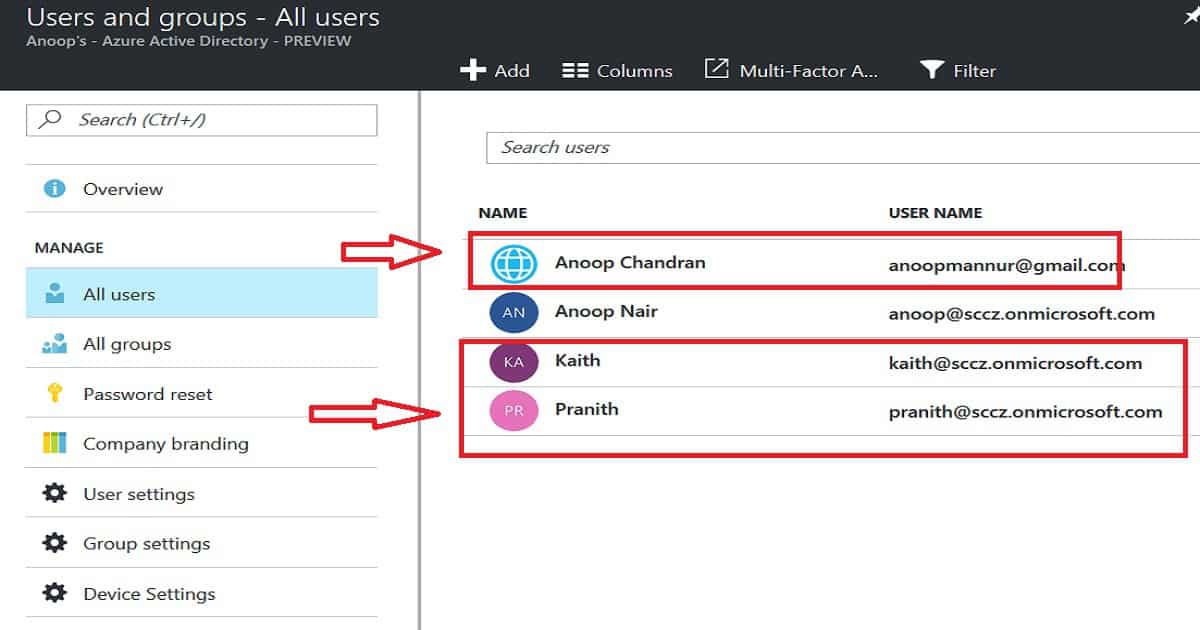The width and height of the screenshot is (1200, 630).
Task: Select All users in the Manage menu
Action: 202,294
